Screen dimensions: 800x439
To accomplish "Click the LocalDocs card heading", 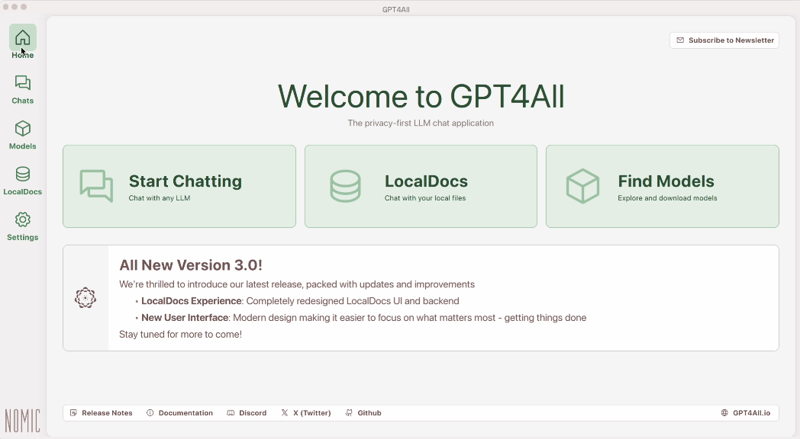I will tap(426, 181).
